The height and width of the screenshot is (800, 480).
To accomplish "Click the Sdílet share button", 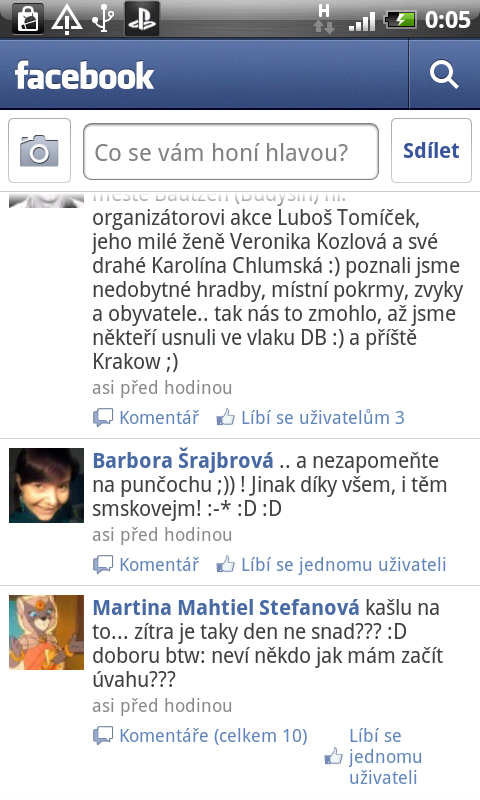I will (x=431, y=151).
